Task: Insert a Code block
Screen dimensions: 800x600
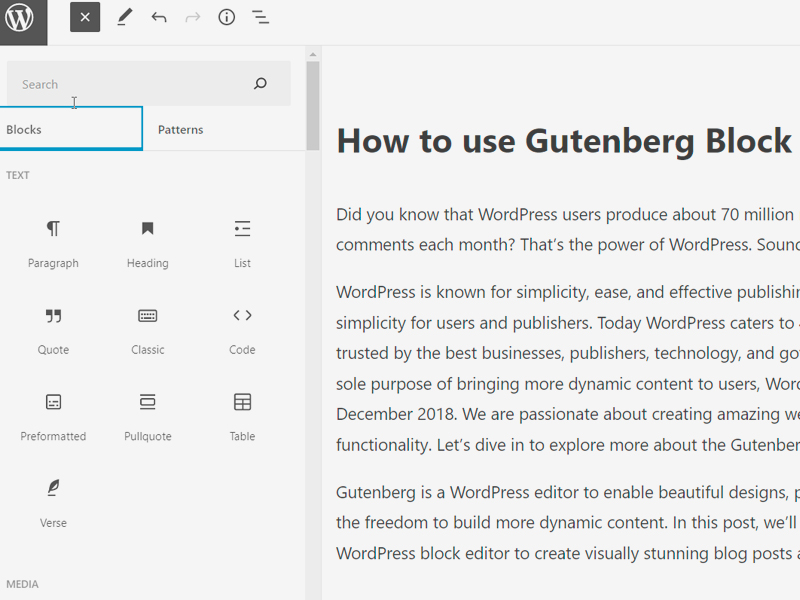Action: 242,330
